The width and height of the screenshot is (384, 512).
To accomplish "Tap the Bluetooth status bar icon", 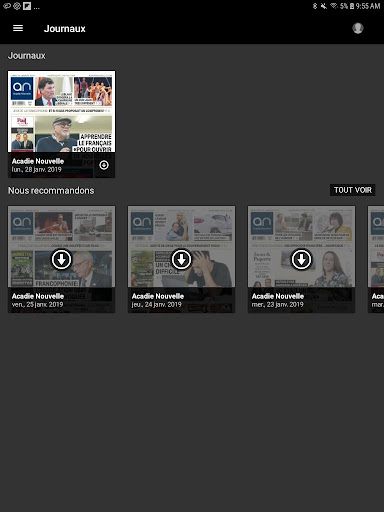I will point(315,6).
